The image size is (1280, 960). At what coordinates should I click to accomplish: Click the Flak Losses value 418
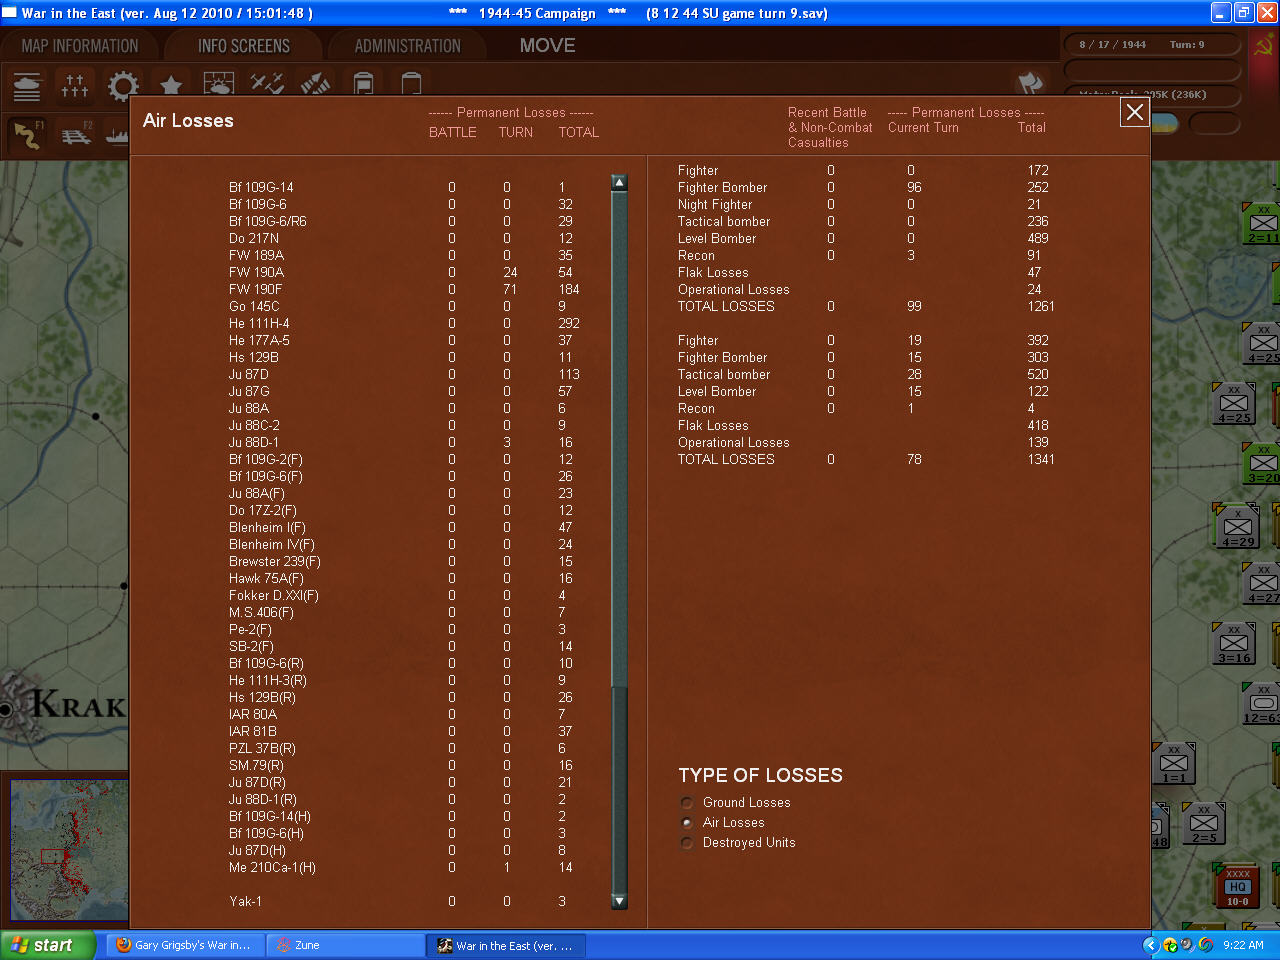[x=1038, y=425]
